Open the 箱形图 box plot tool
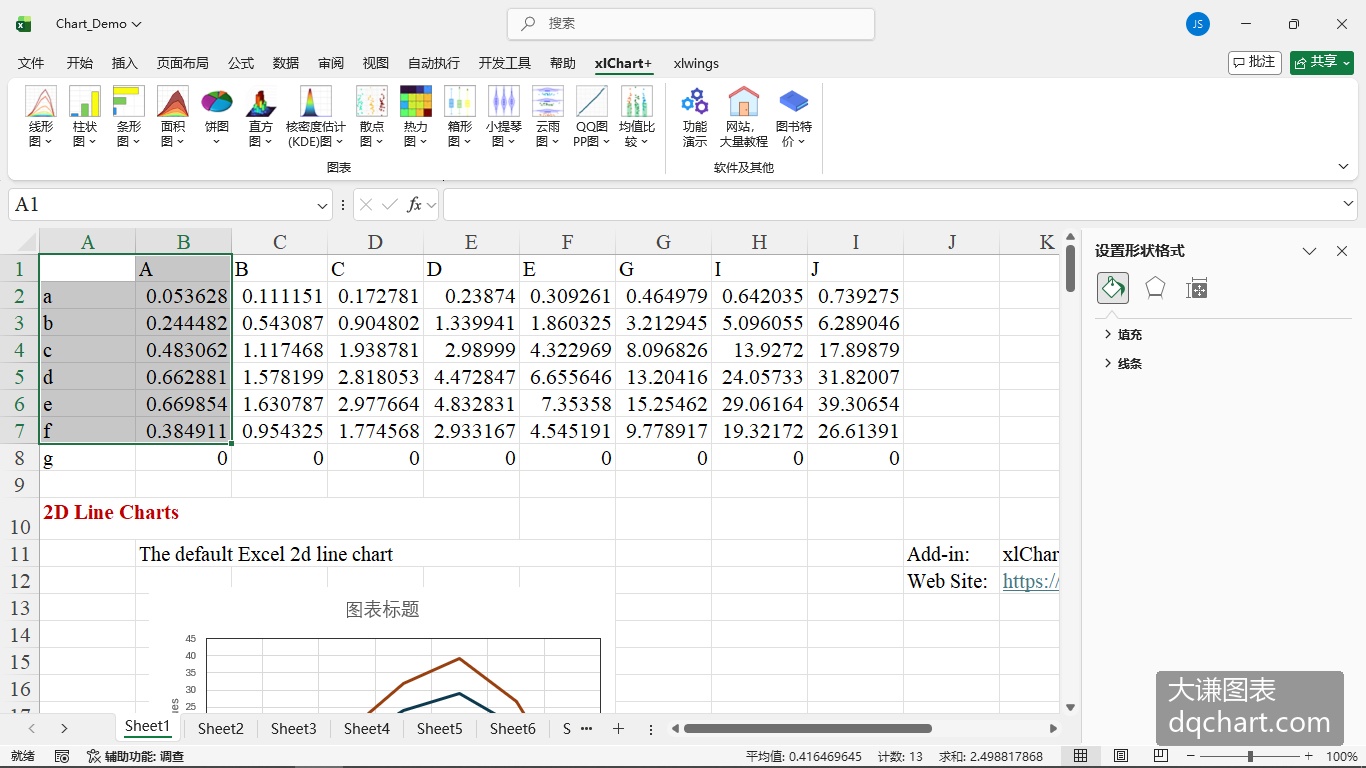Viewport: 1366px width, 768px height. [460, 117]
